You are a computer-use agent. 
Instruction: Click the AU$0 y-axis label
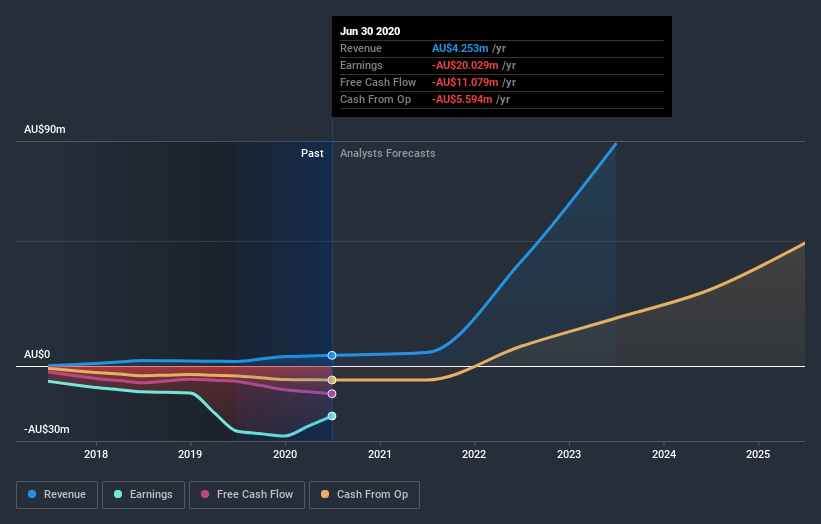coord(37,354)
